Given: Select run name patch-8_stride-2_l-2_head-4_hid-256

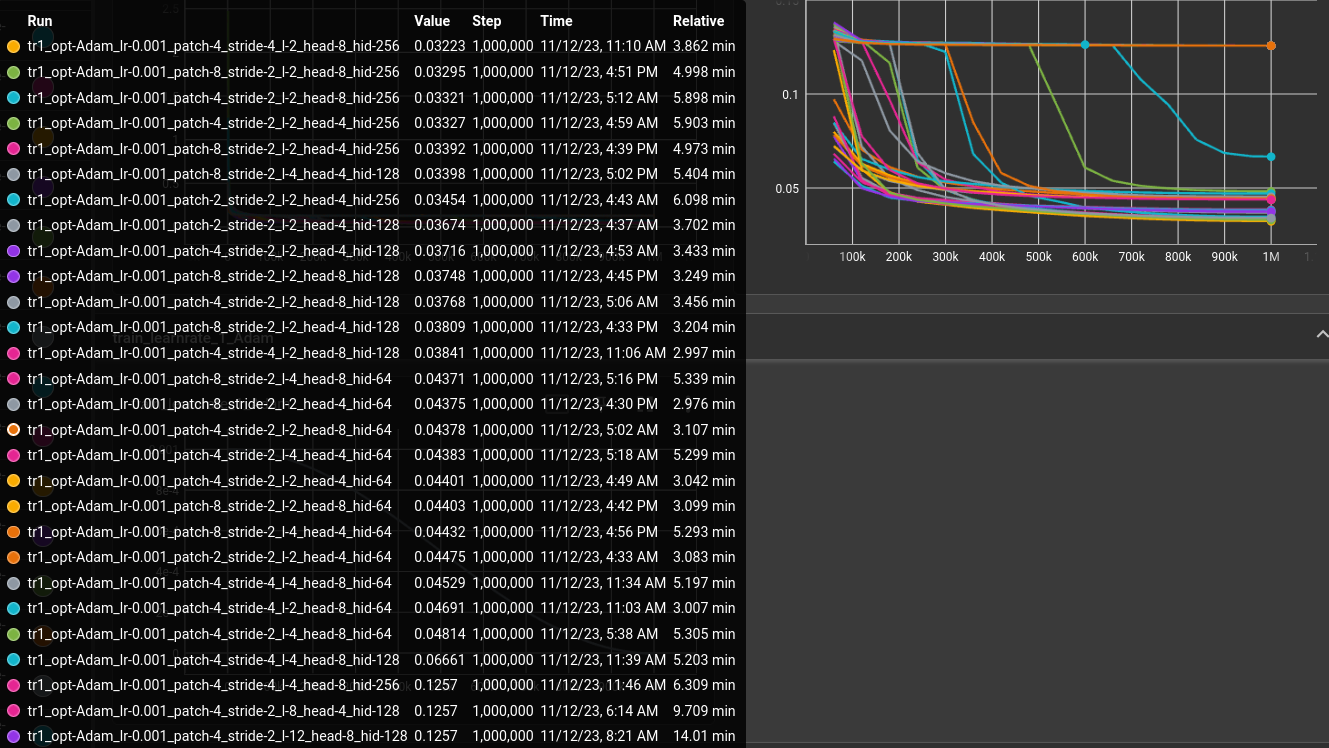Looking at the screenshot, I should (x=213, y=149).
